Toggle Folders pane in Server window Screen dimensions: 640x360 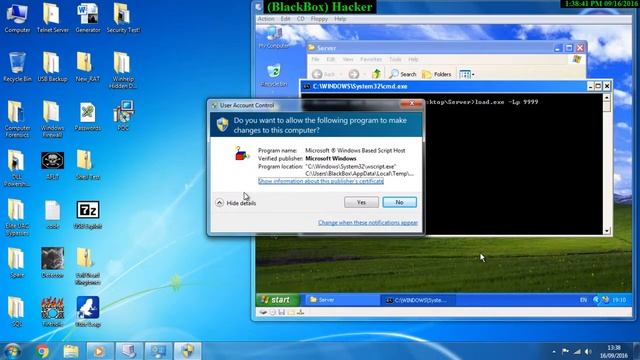pyautogui.click(x=437, y=74)
